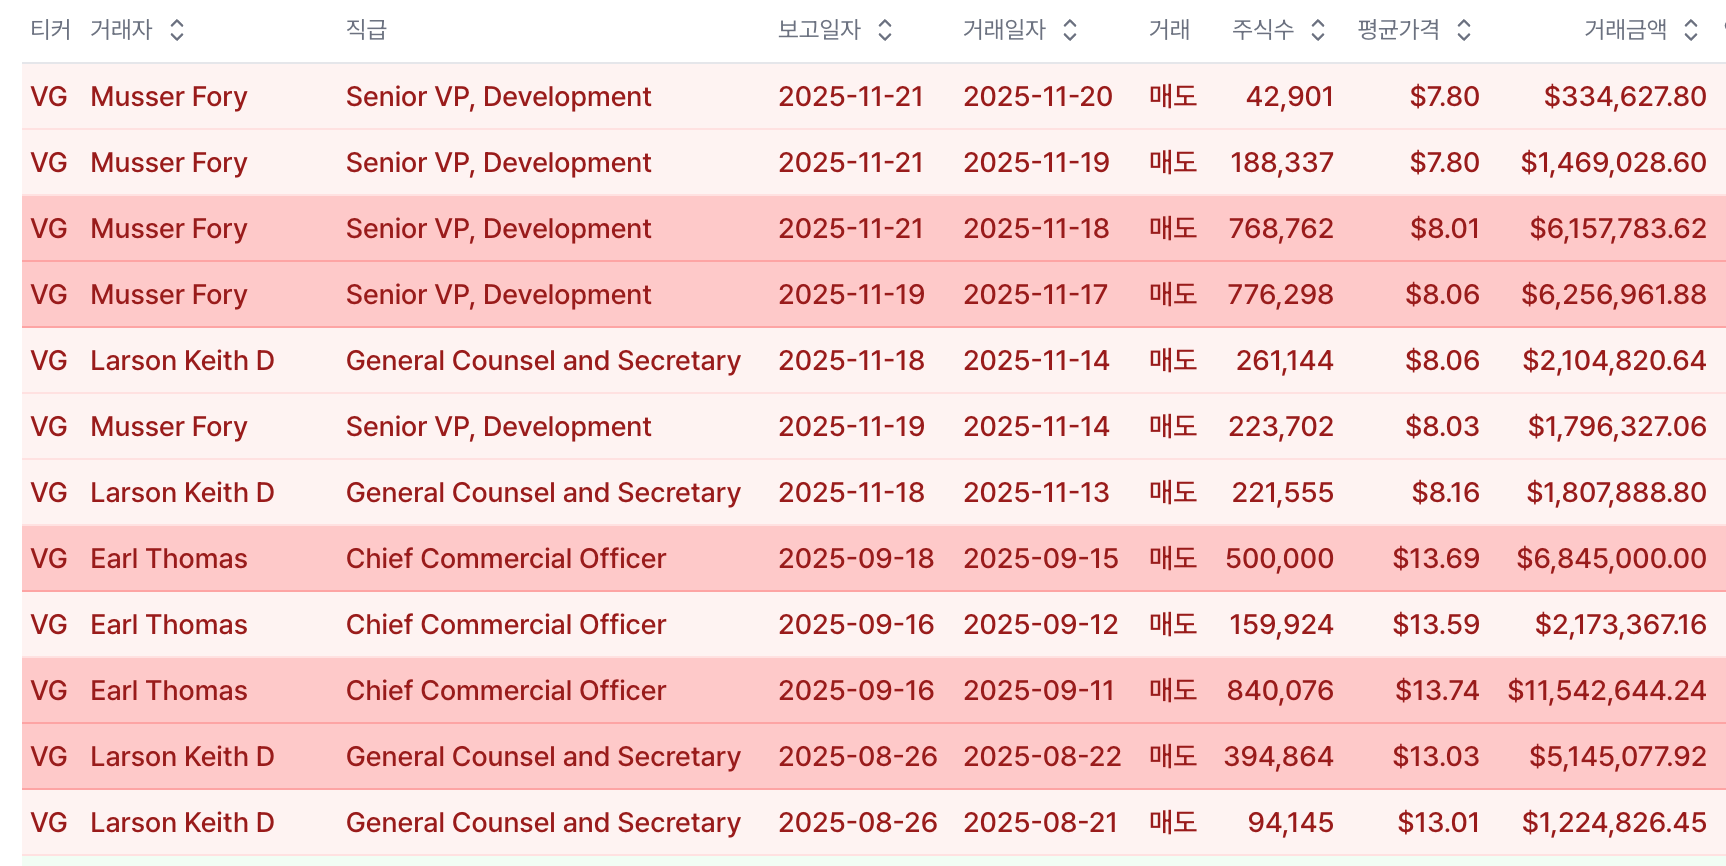Select the row with 768,762 shares
This screenshot has height=866, width=1726.
(x=874, y=228)
